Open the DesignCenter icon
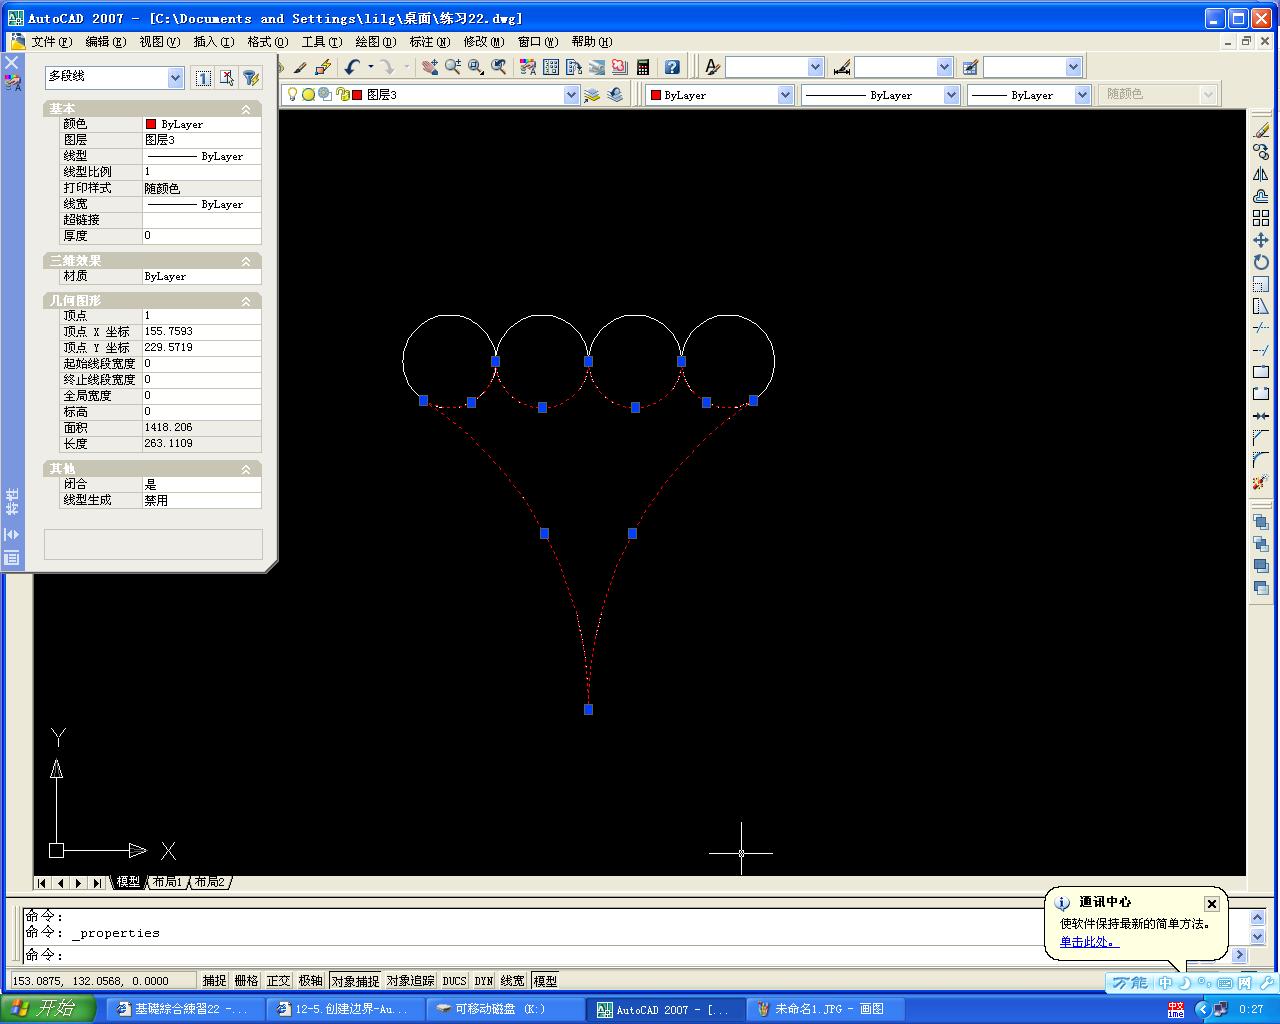The width and height of the screenshot is (1280, 1024). [551, 67]
